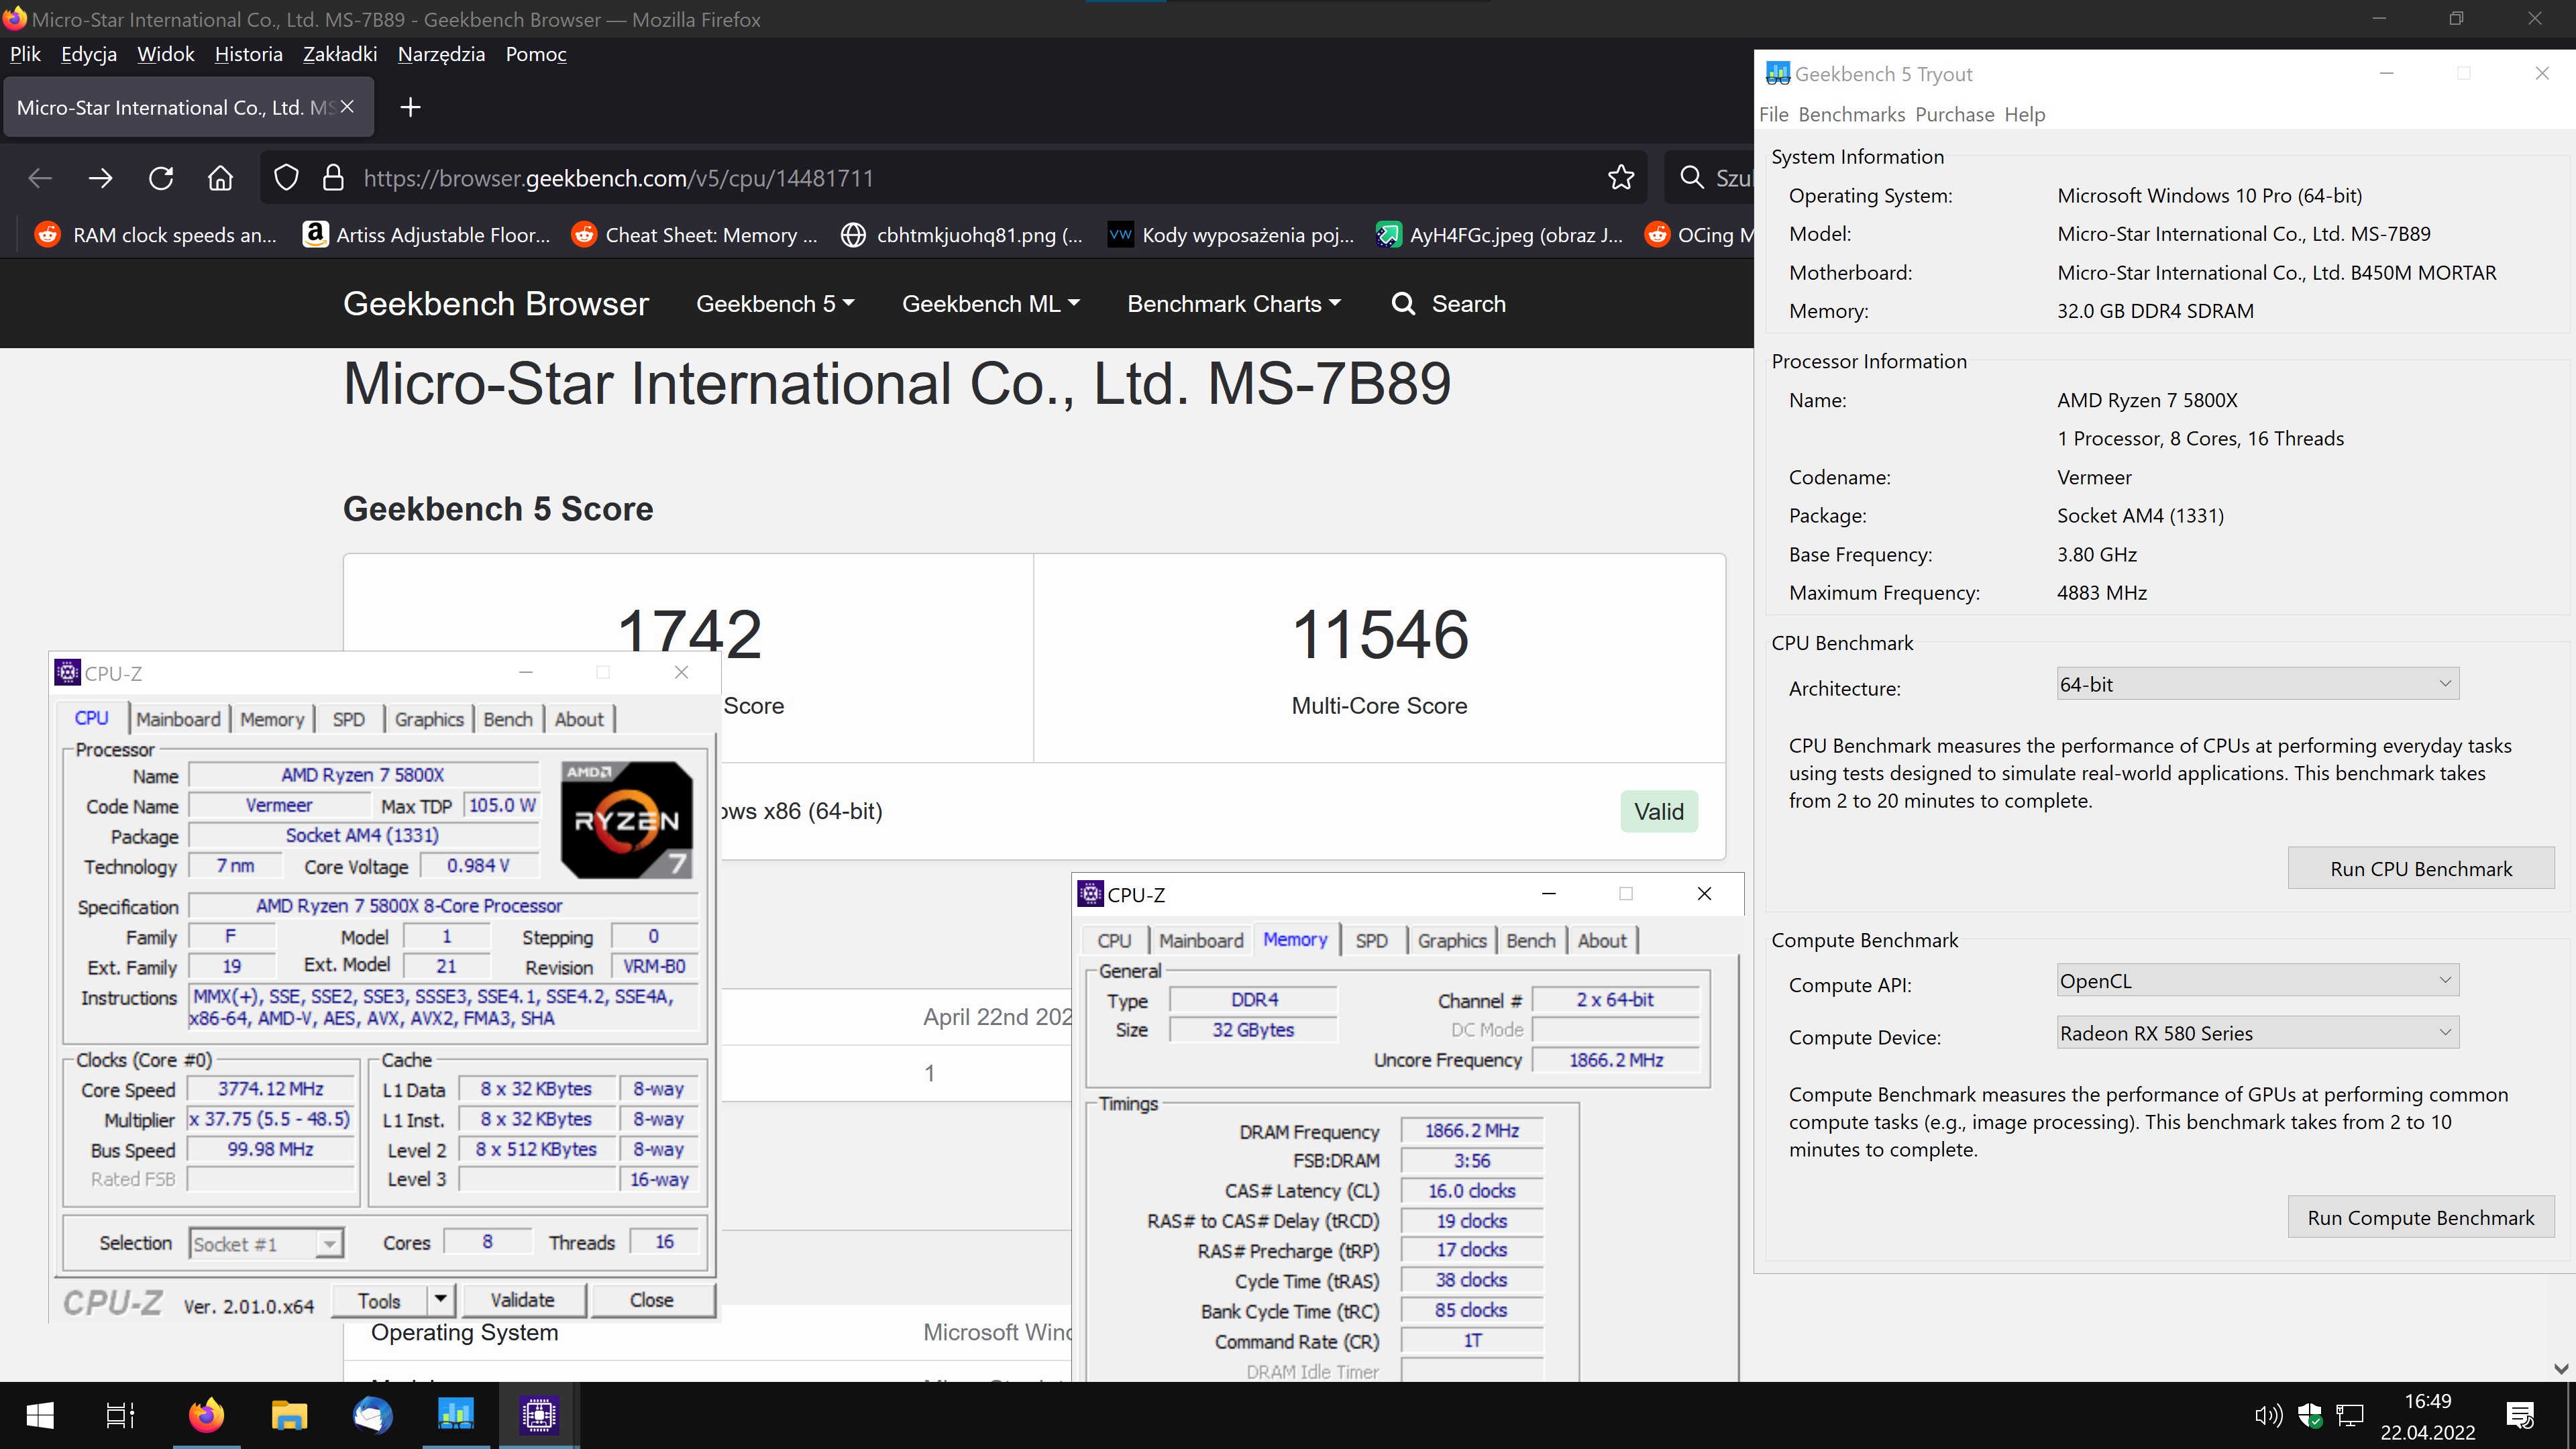Open the Artiss Adjustable Floor bookmark
The height and width of the screenshot is (1449, 2576).
[x=427, y=235]
